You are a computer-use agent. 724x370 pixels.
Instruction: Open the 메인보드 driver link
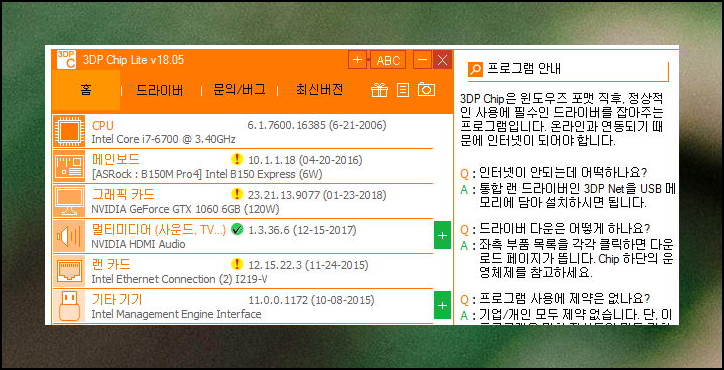115,160
